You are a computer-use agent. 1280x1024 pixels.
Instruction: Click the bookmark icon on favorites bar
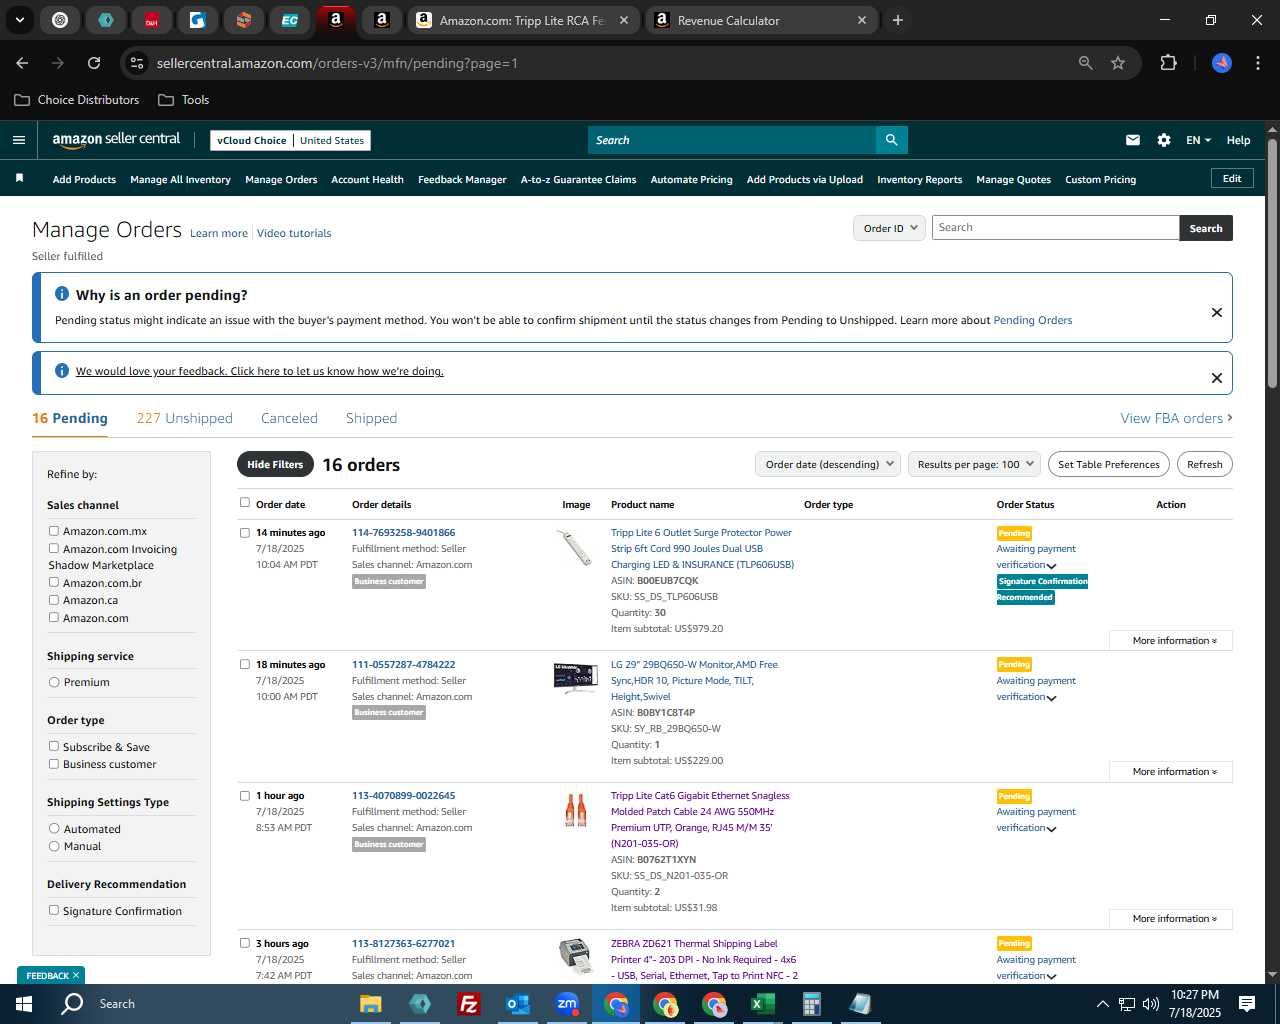coord(19,178)
